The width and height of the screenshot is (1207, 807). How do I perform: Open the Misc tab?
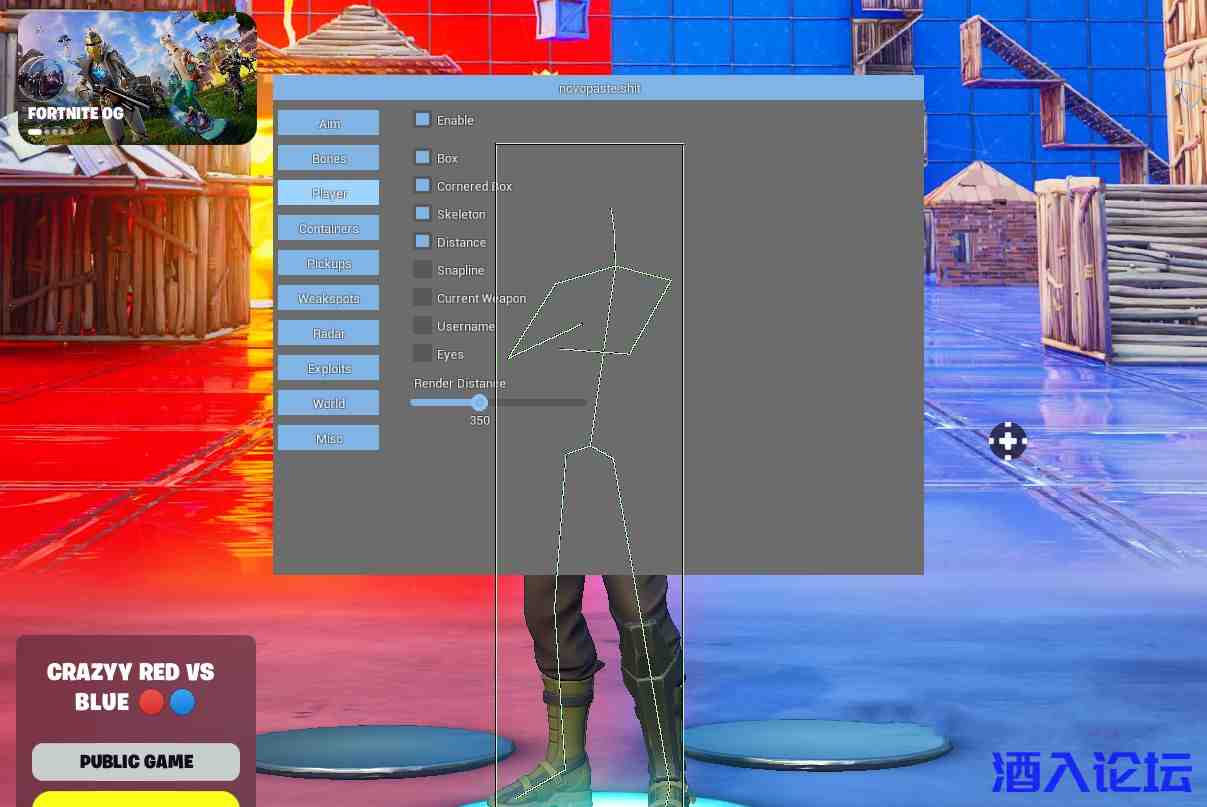(328, 438)
